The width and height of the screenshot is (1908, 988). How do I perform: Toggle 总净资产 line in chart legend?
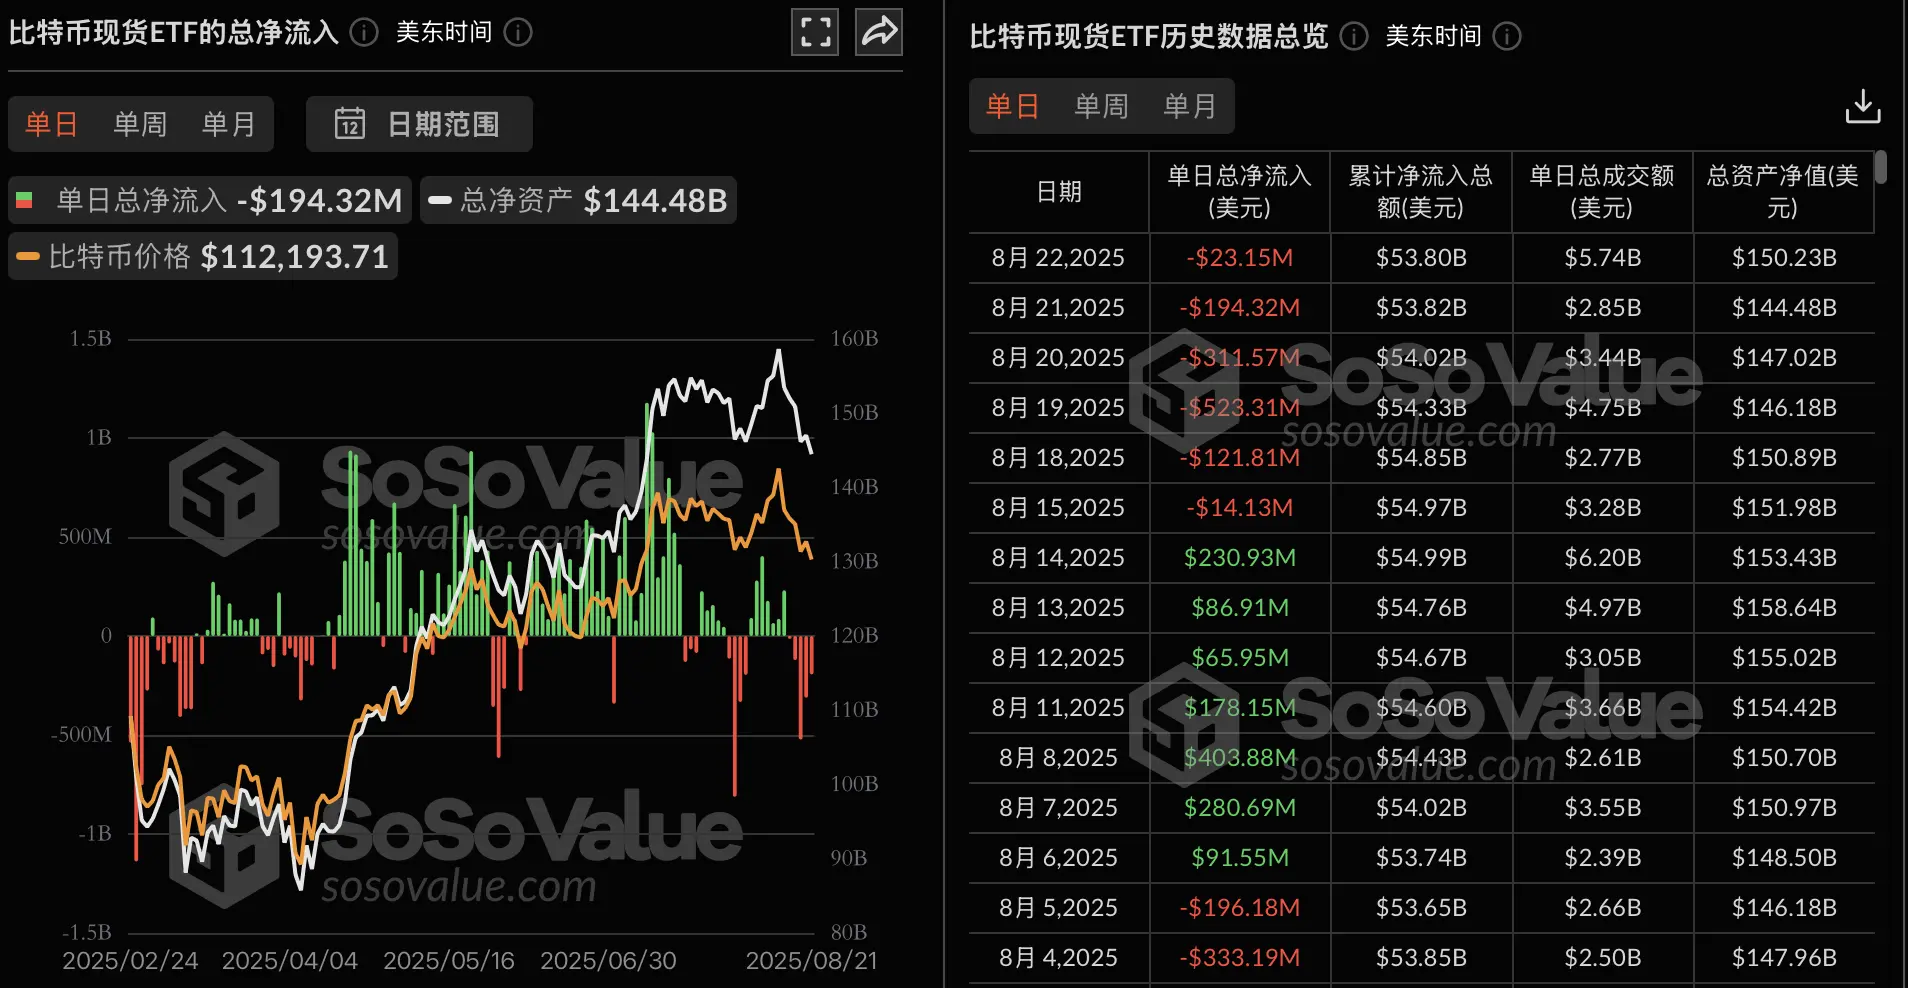(578, 201)
